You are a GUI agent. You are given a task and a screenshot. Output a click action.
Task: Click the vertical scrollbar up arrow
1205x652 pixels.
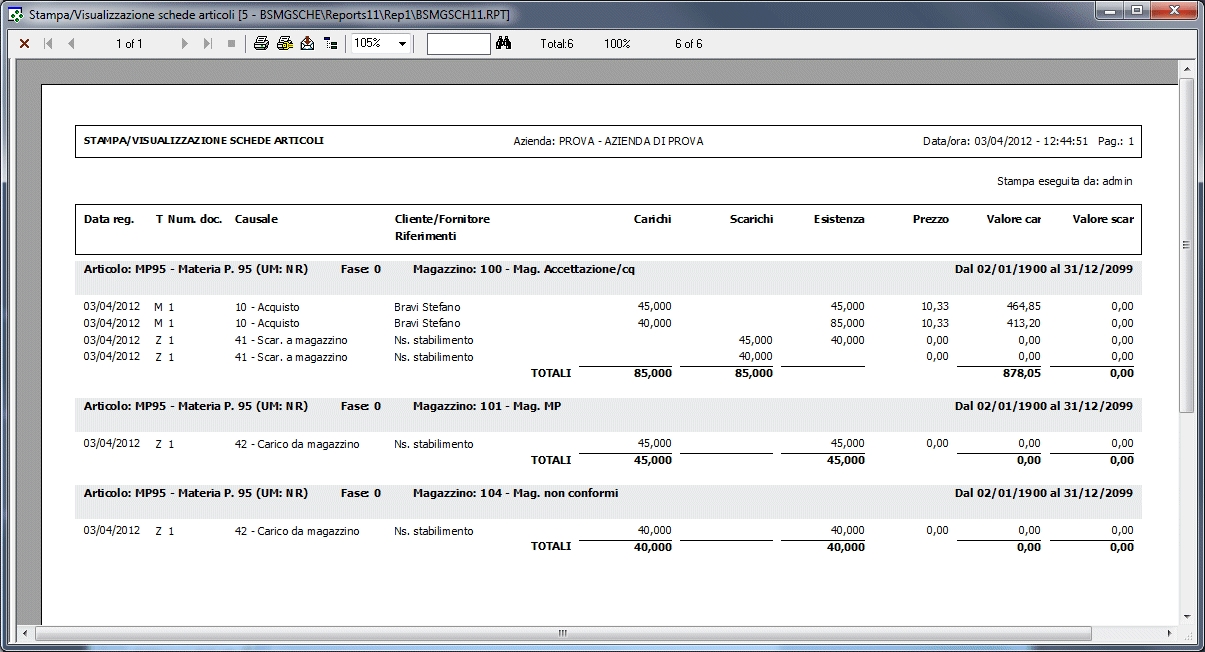click(1187, 69)
